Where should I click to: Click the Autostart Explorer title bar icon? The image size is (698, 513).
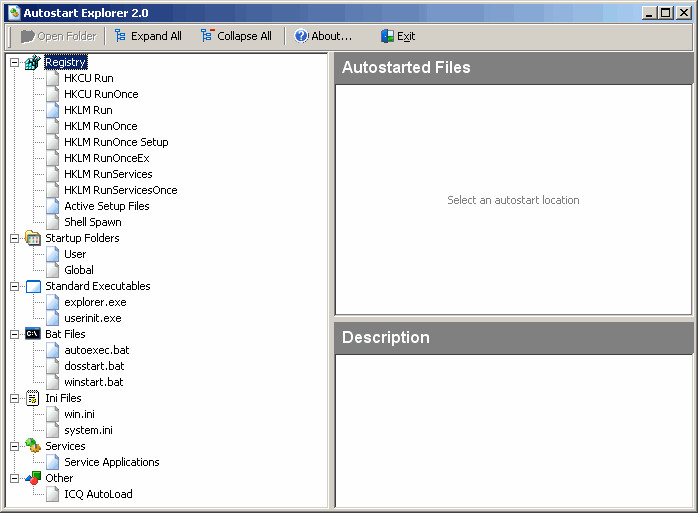[14, 13]
